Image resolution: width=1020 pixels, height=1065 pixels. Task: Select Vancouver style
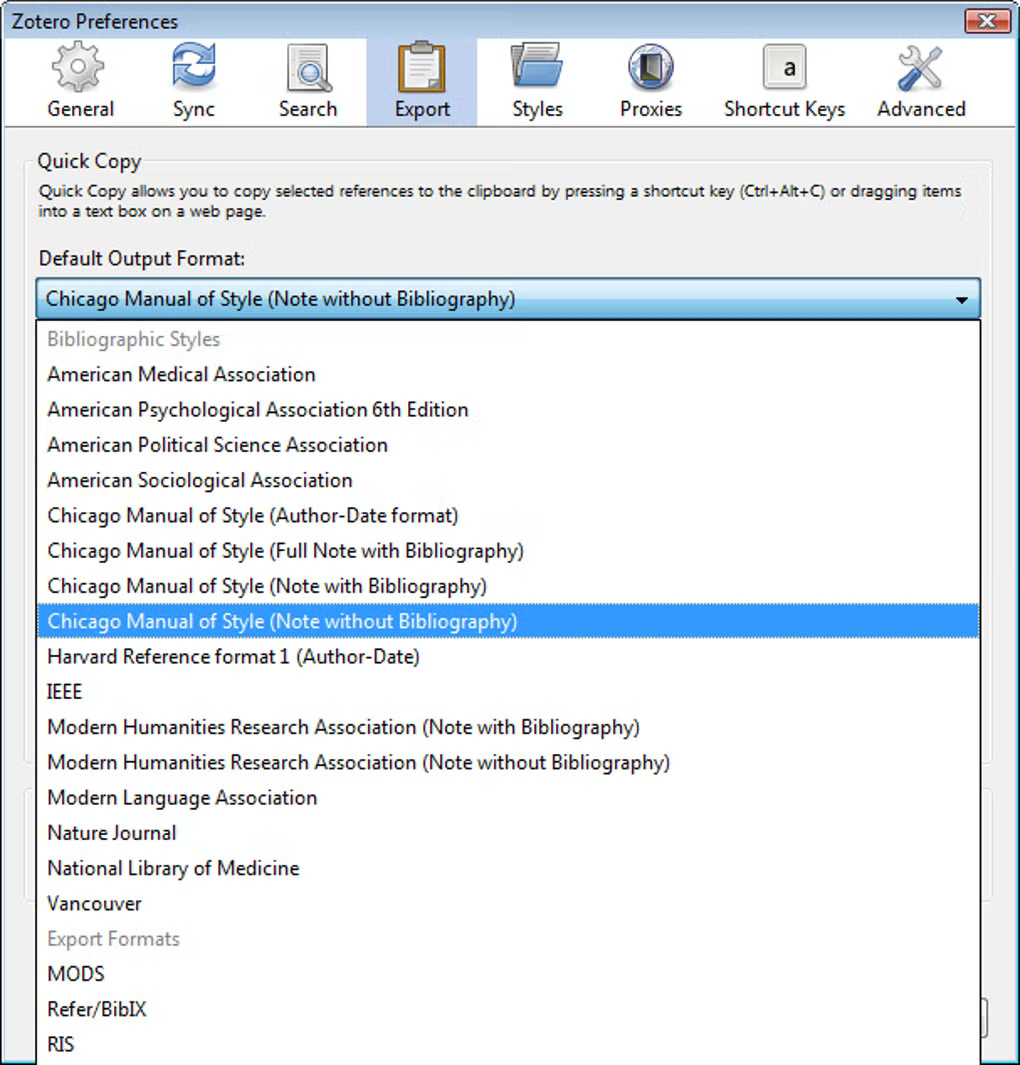click(508, 904)
